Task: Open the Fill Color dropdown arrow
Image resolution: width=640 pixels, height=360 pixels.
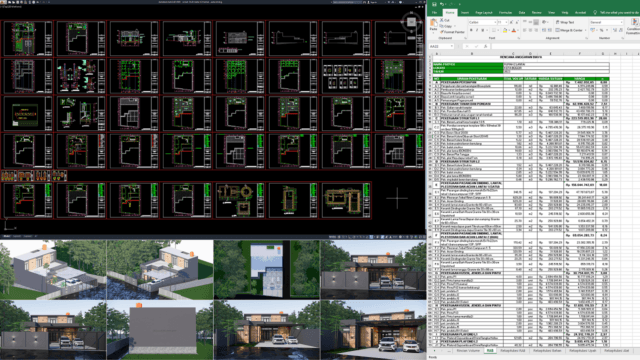Action: tap(509, 30)
